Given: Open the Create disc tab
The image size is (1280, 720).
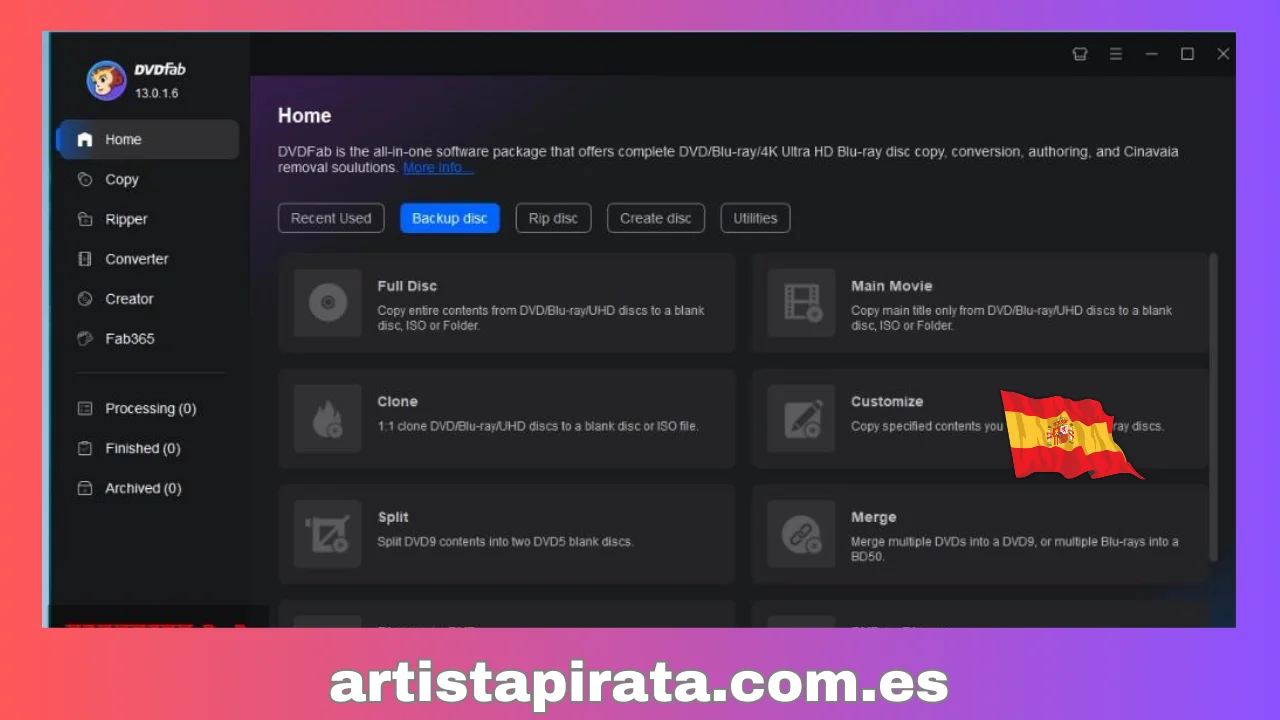Looking at the screenshot, I should (x=656, y=218).
